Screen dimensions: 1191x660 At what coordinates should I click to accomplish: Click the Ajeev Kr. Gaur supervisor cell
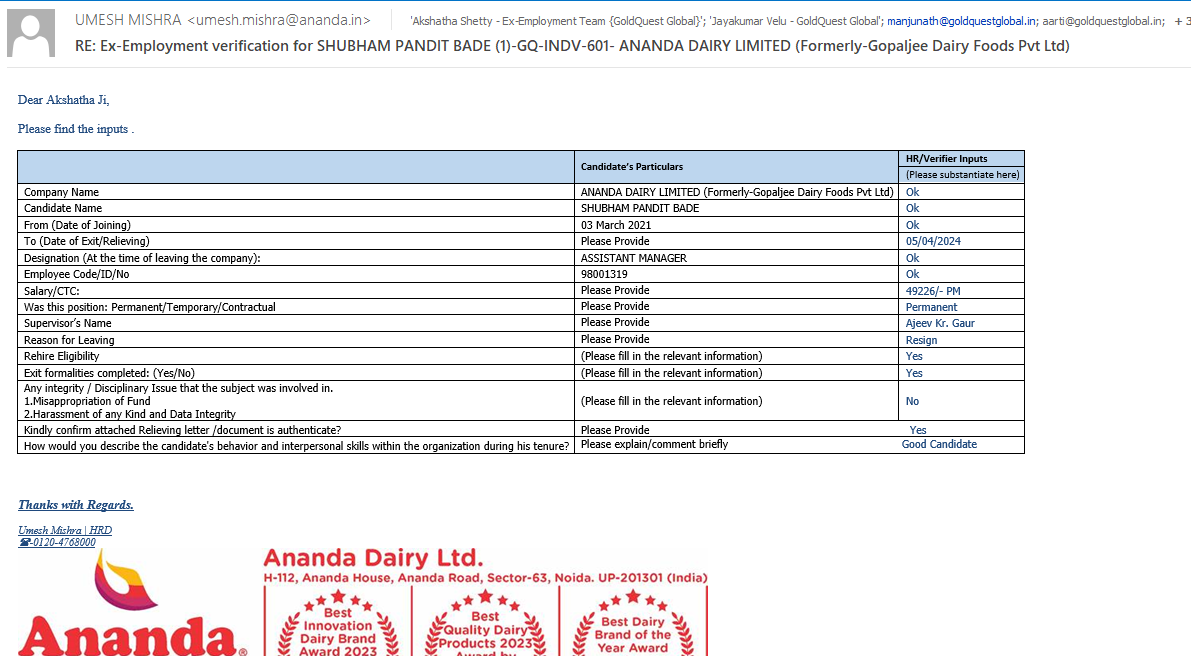pyautogui.click(x=939, y=323)
